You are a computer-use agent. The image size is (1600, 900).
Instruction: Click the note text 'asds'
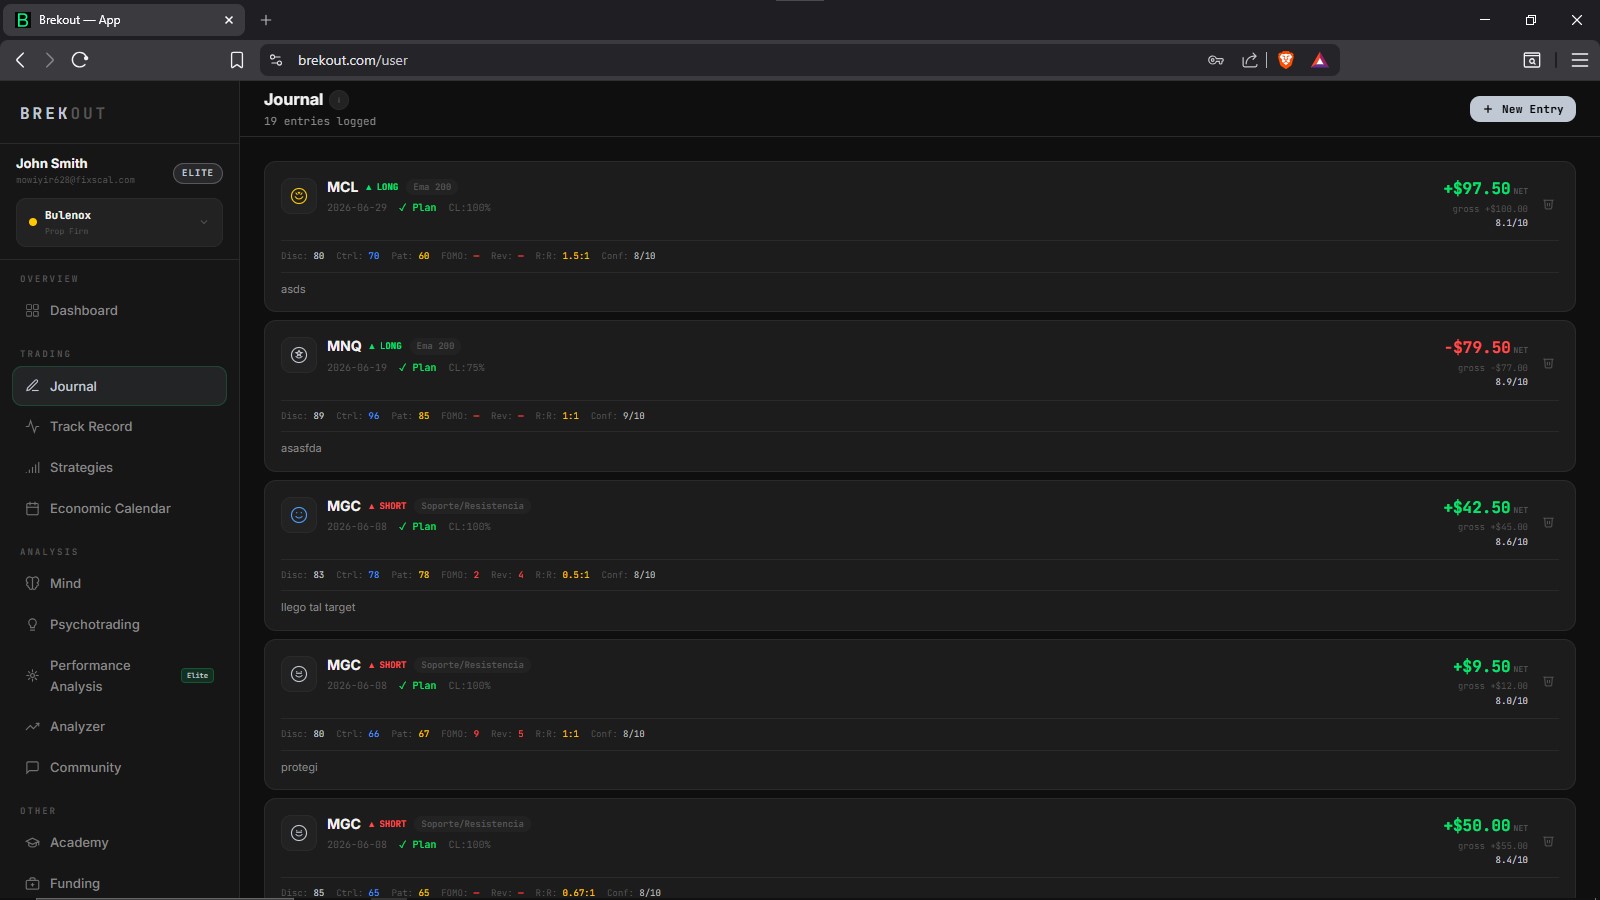[x=293, y=289]
